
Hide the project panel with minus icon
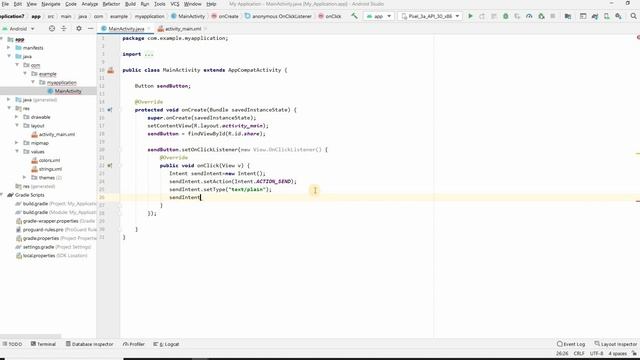(91, 29)
